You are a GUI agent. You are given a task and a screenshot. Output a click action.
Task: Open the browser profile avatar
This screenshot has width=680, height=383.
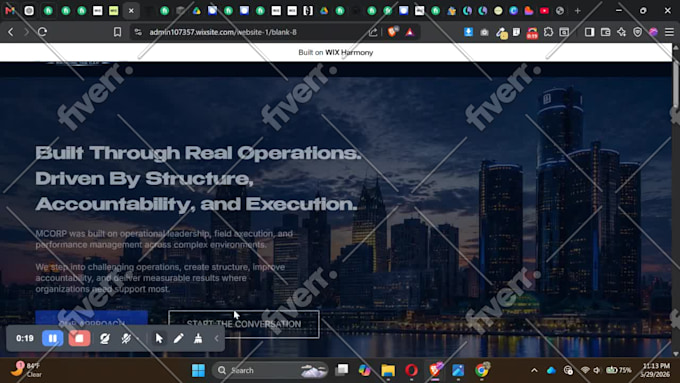click(x=653, y=32)
